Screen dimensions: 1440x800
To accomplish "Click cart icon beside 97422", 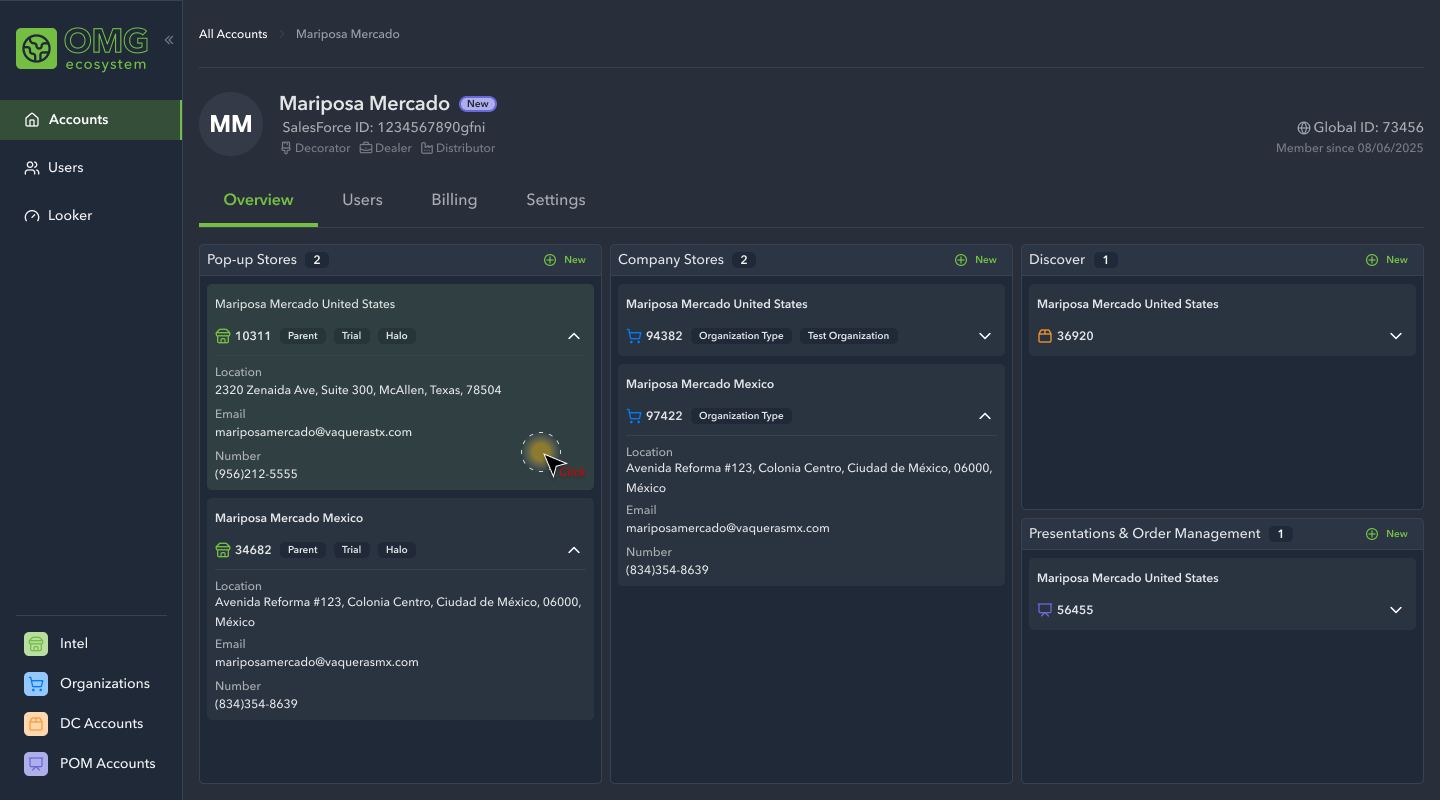I will [x=634, y=416].
